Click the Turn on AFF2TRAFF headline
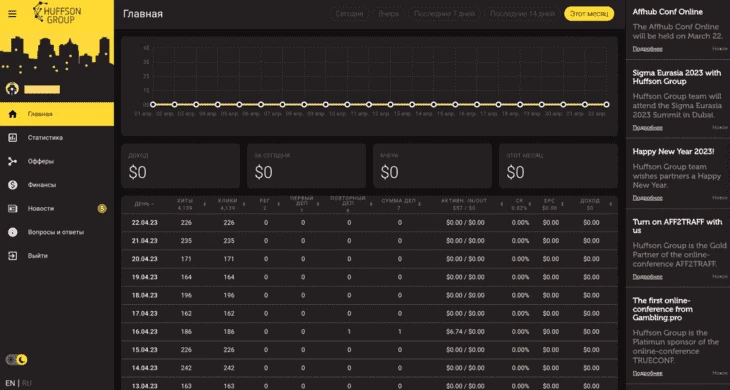Image resolution: width=730 pixels, height=390 pixels. [x=677, y=226]
